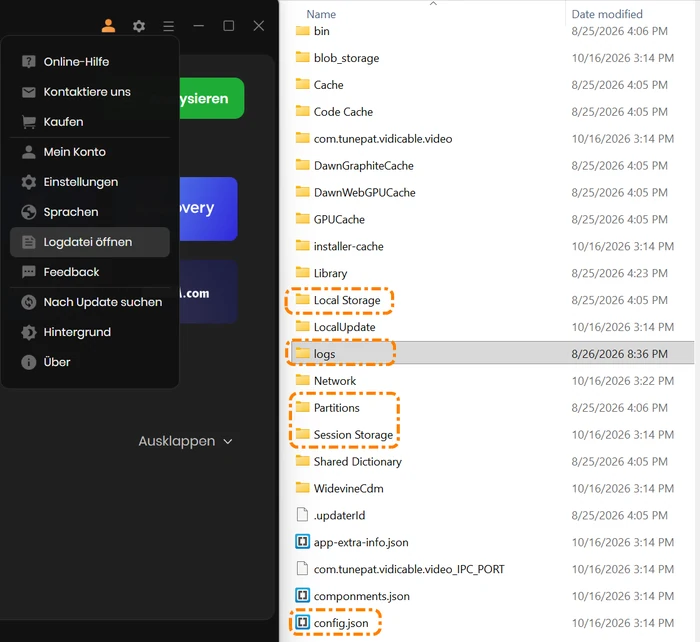Screen dimensions: 700x642
Task: Click the Network folder icon
Action: pos(302,380)
